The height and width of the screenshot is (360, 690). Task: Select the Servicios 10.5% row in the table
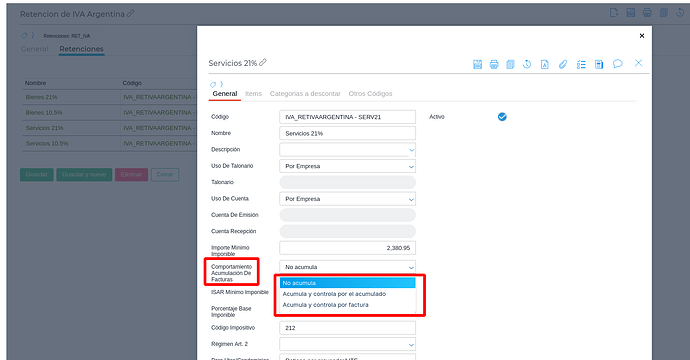[x=110, y=143]
